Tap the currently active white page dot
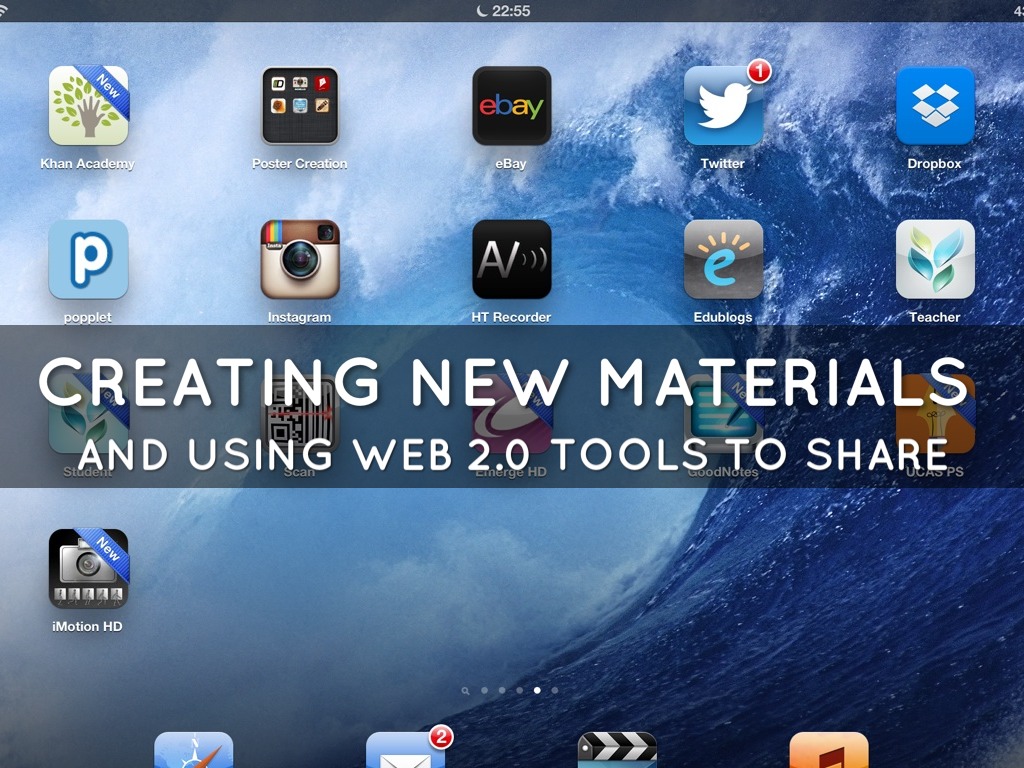 coord(538,690)
